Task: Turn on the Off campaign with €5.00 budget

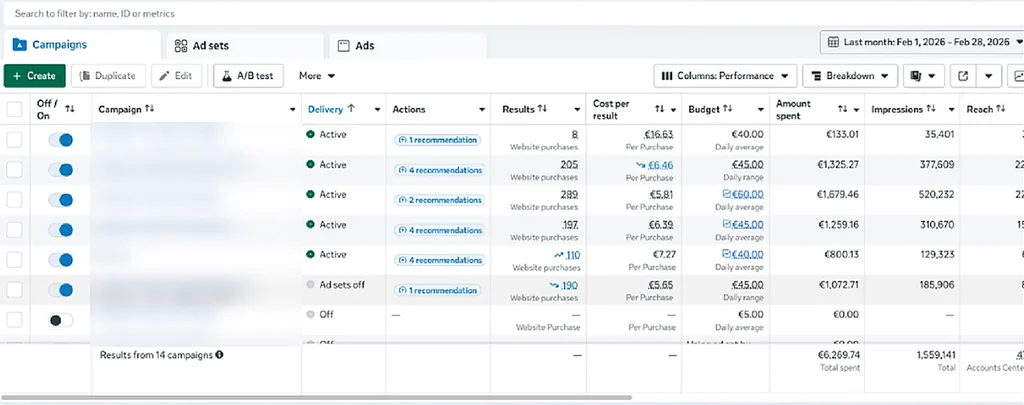Action: pyautogui.click(x=61, y=320)
